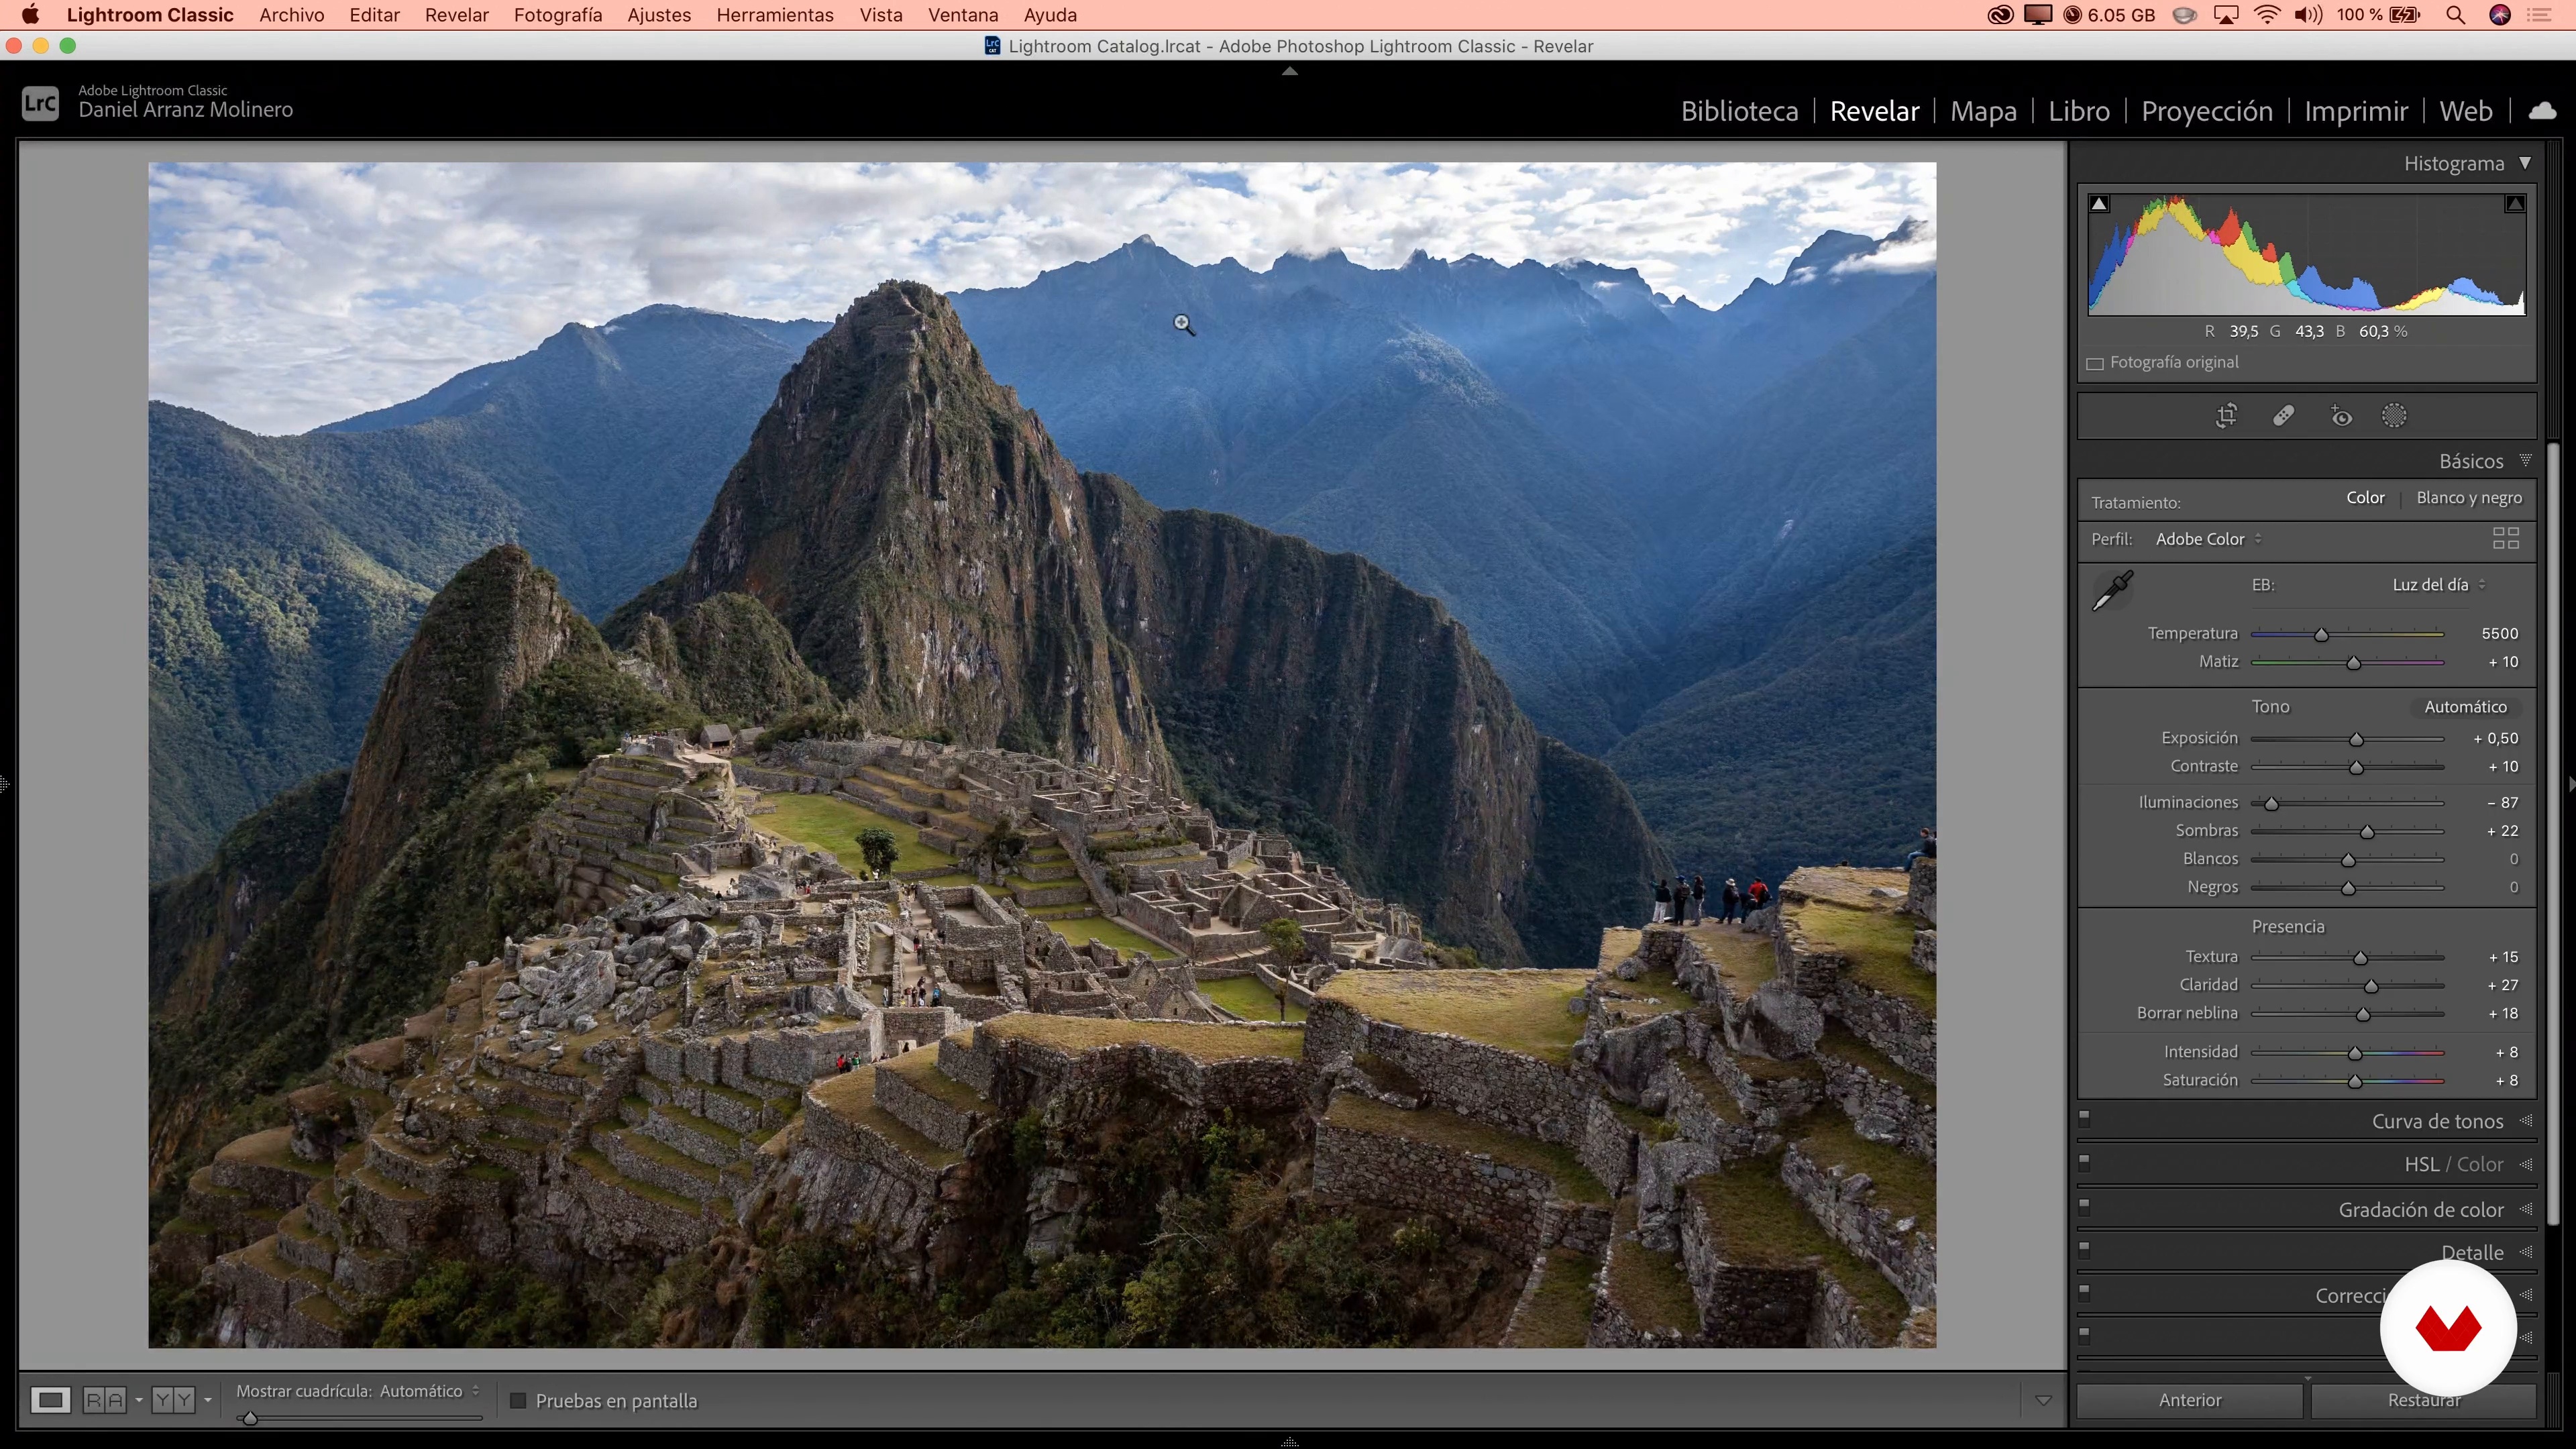
Task: Switch to reference YY view
Action: point(173,1400)
